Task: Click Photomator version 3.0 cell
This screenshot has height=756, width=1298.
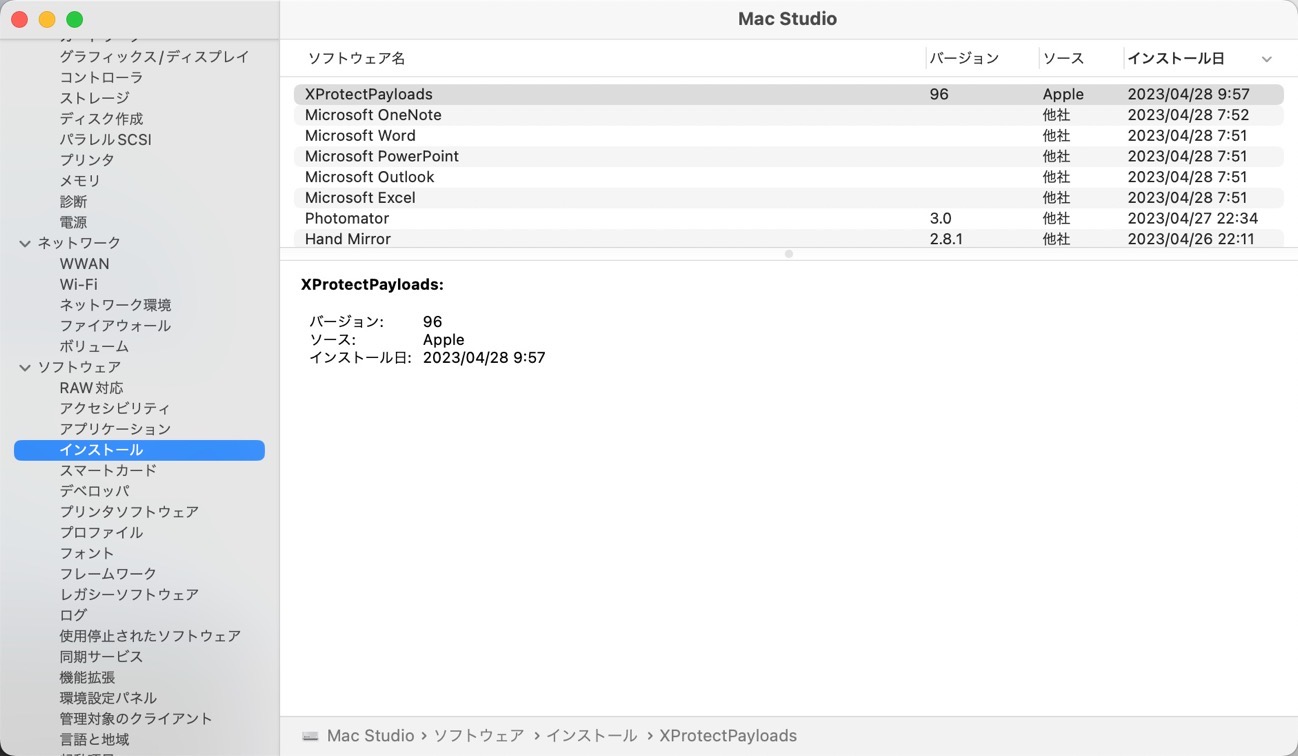Action: point(941,218)
